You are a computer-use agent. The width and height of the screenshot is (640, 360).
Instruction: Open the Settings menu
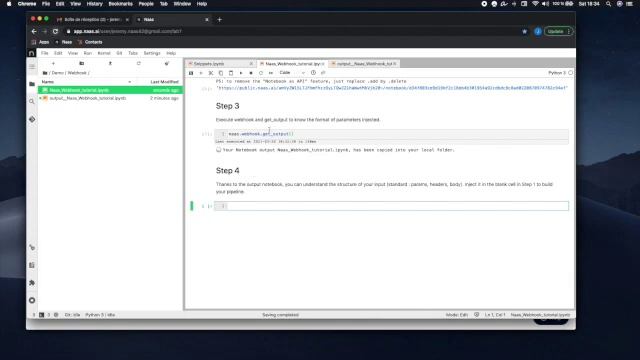click(x=152, y=53)
